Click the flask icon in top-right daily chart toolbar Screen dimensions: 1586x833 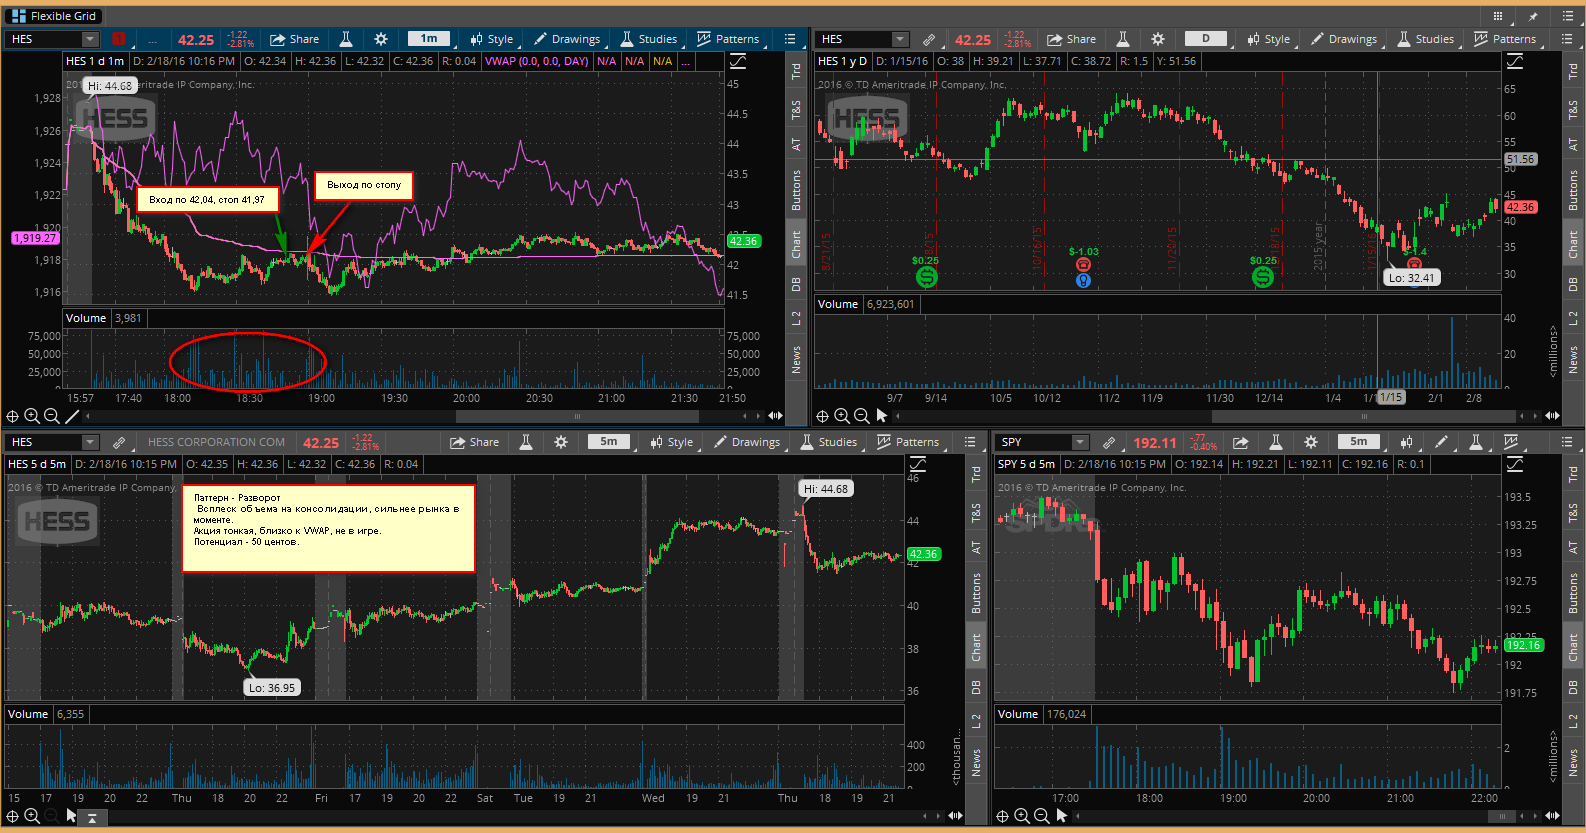(x=1123, y=39)
